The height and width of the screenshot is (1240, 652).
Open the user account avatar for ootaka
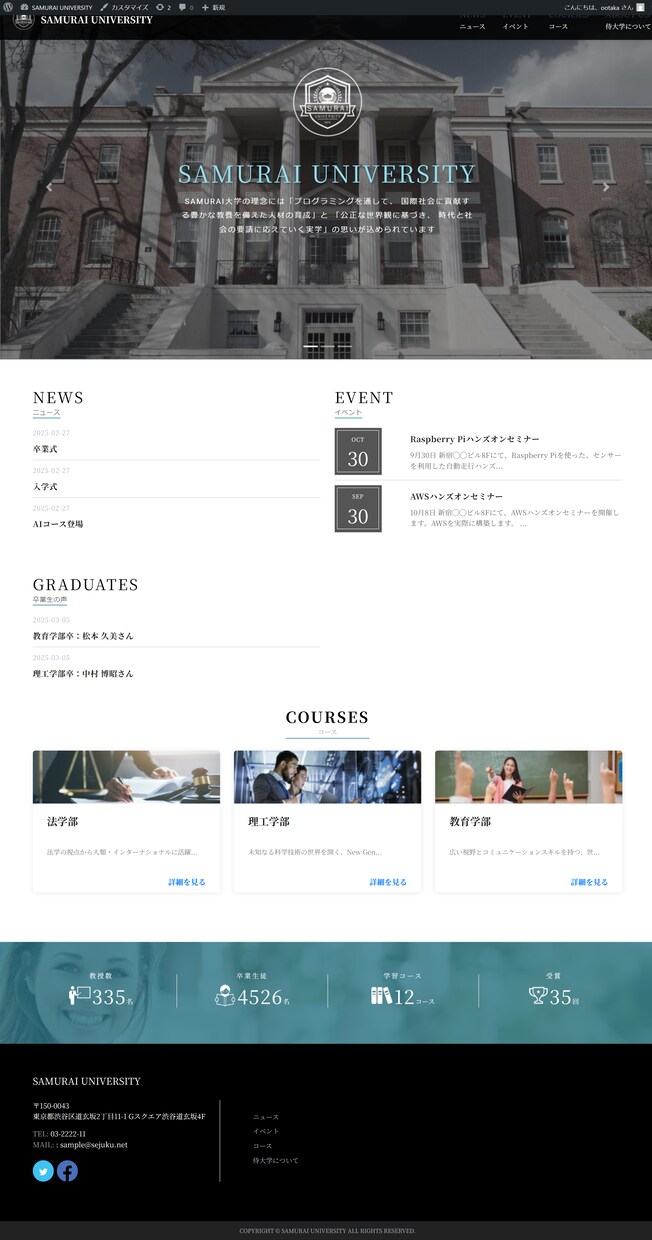[x=640, y=7]
